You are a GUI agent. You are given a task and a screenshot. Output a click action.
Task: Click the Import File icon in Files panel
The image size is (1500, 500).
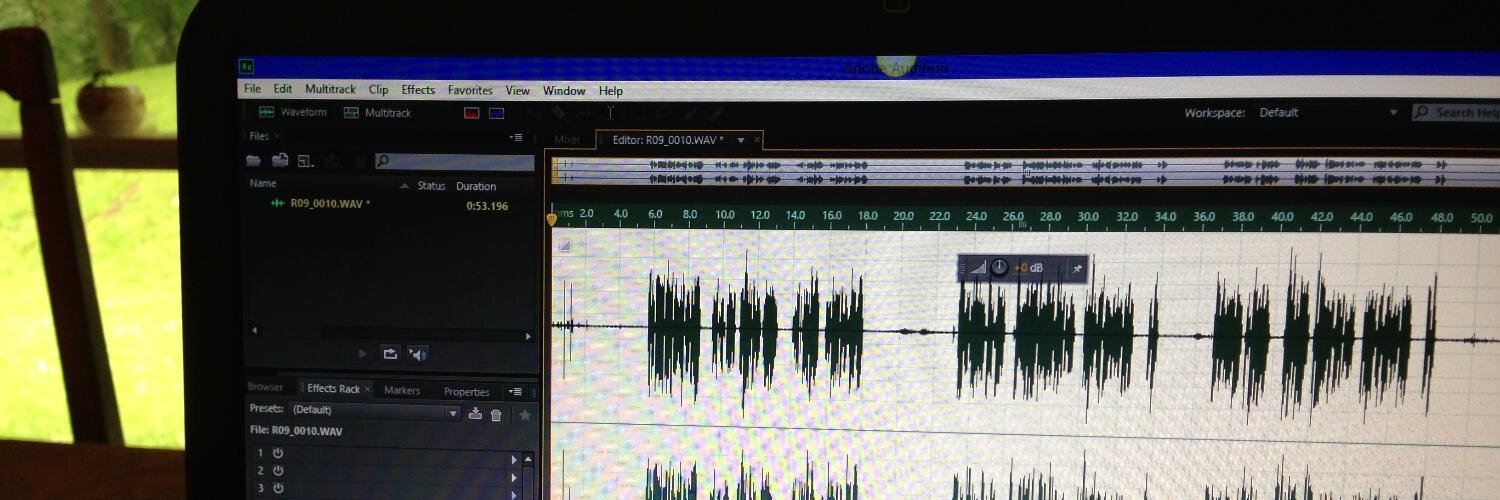pos(280,160)
